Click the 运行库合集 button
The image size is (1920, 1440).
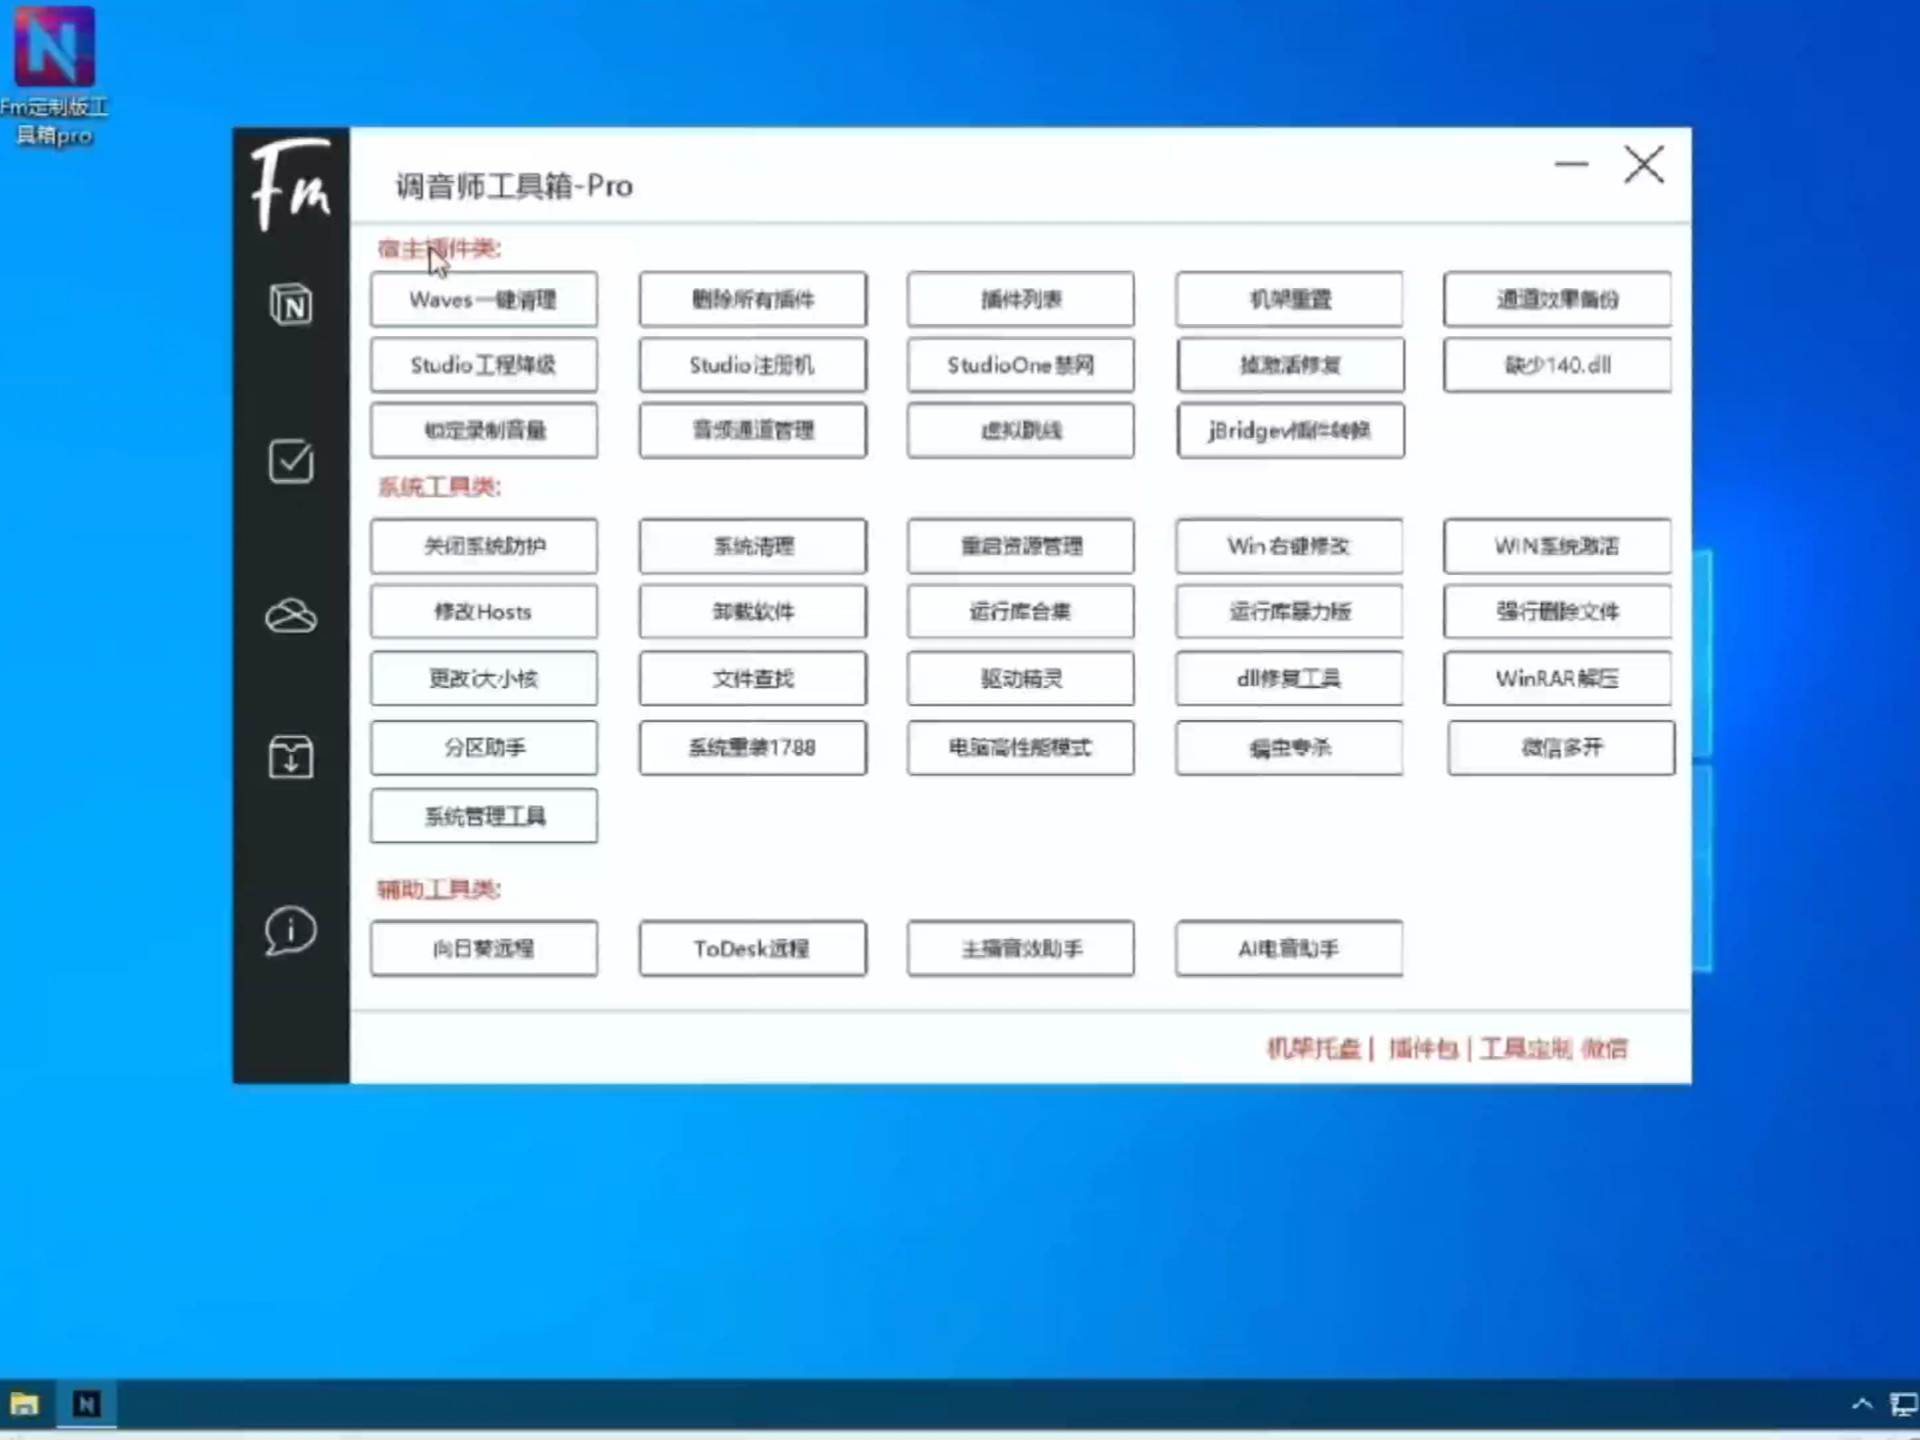(1021, 612)
